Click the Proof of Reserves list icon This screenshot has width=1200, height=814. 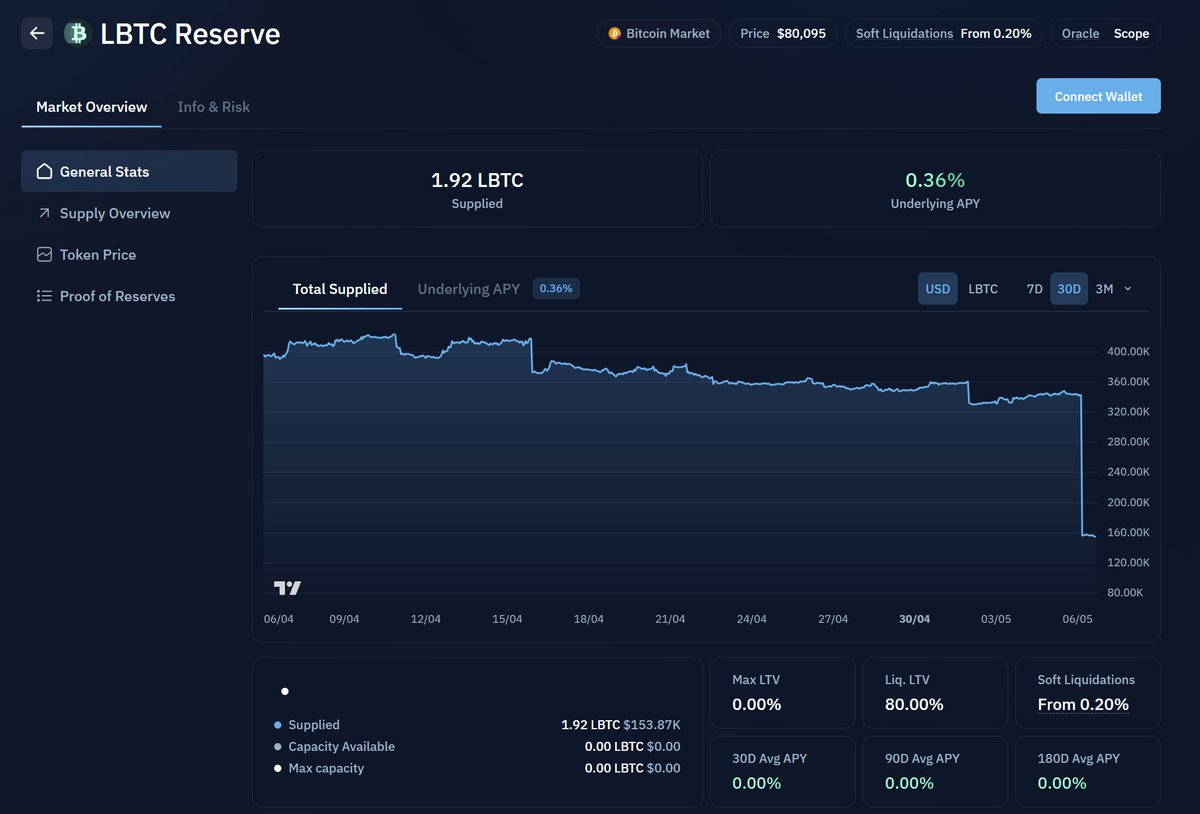(x=44, y=296)
